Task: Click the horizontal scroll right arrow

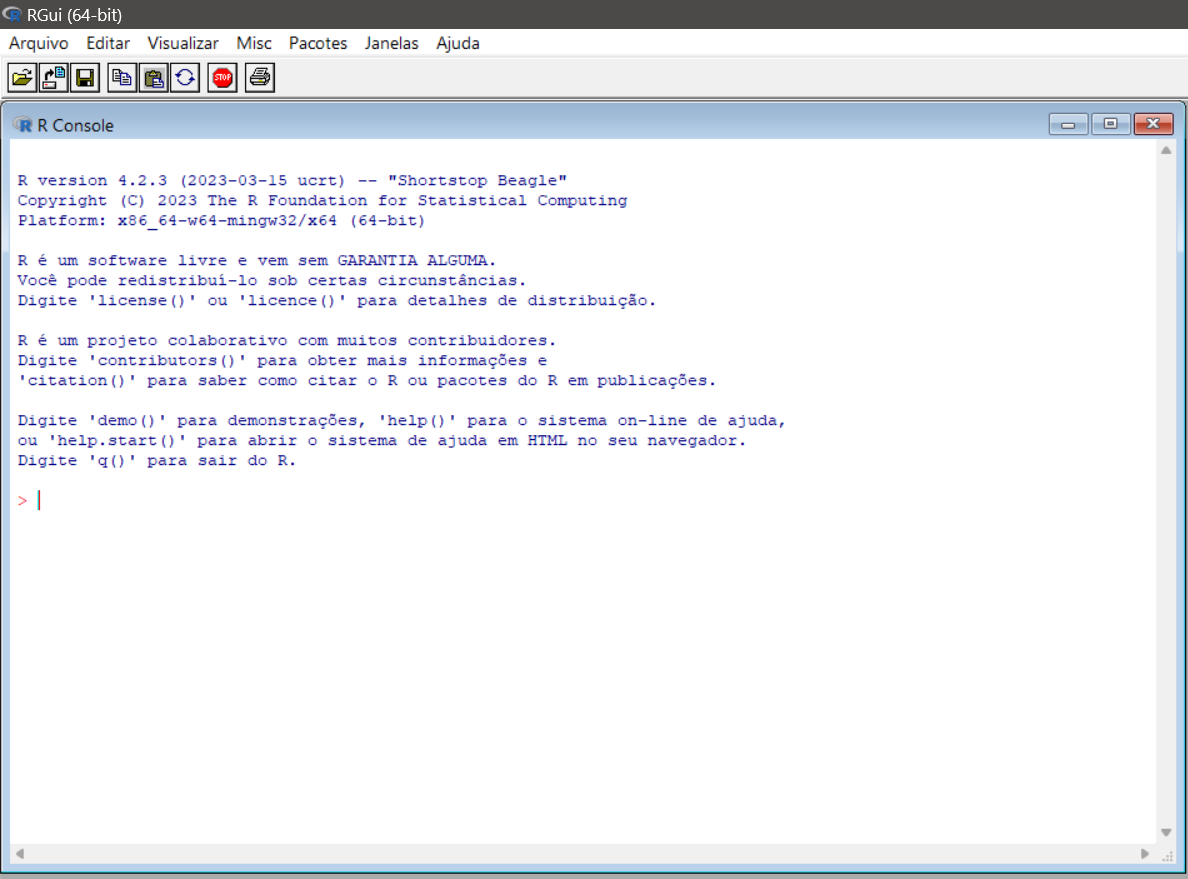Action: pos(1145,854)
